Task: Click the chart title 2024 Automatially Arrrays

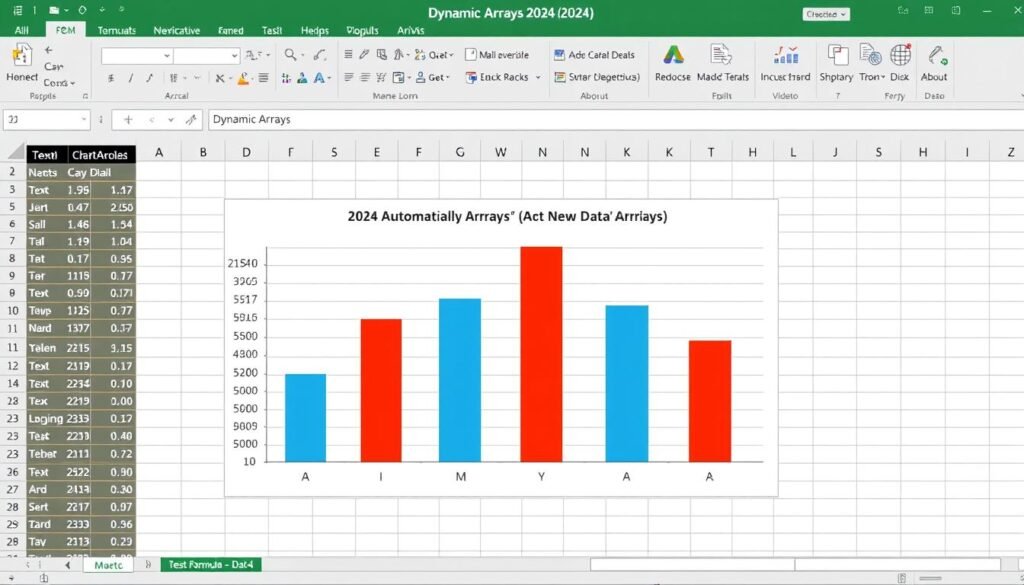Action: point(507,216)
